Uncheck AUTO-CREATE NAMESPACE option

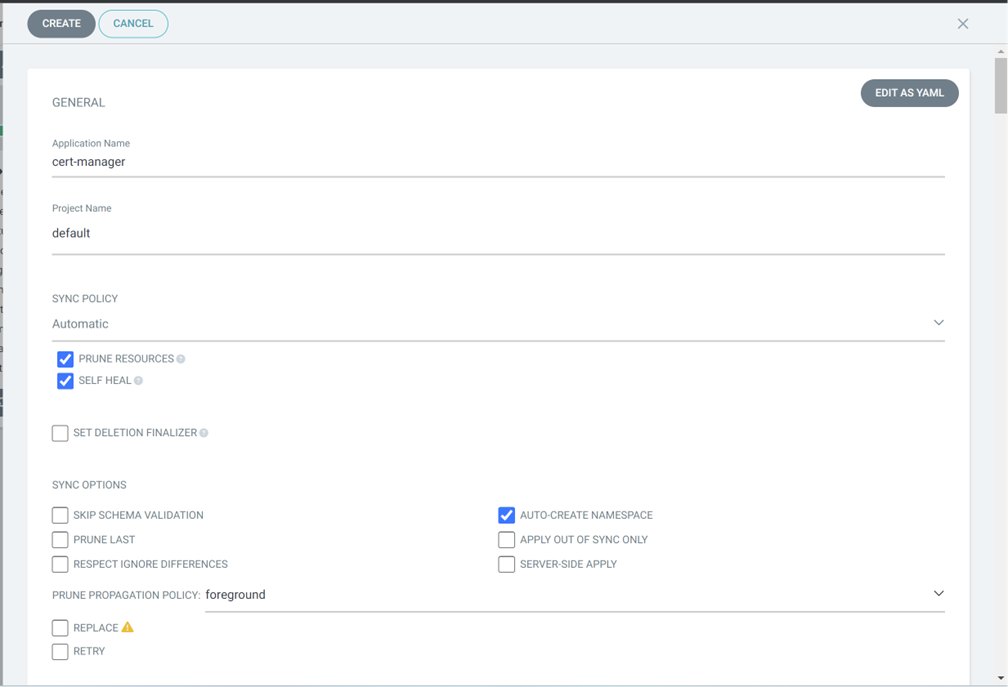(506, 515)
